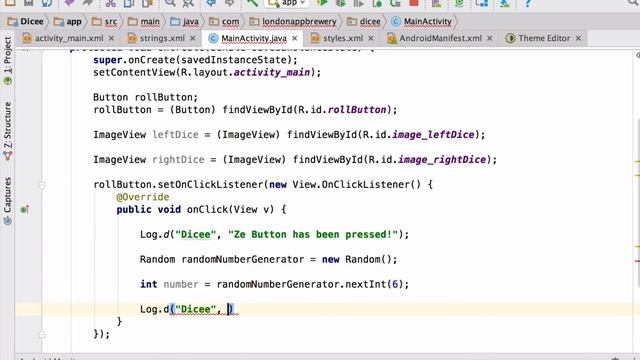Place cursor in the highlighted Log.d("Dicee", line
640x360 pixels.
click(x=327, y=309)
